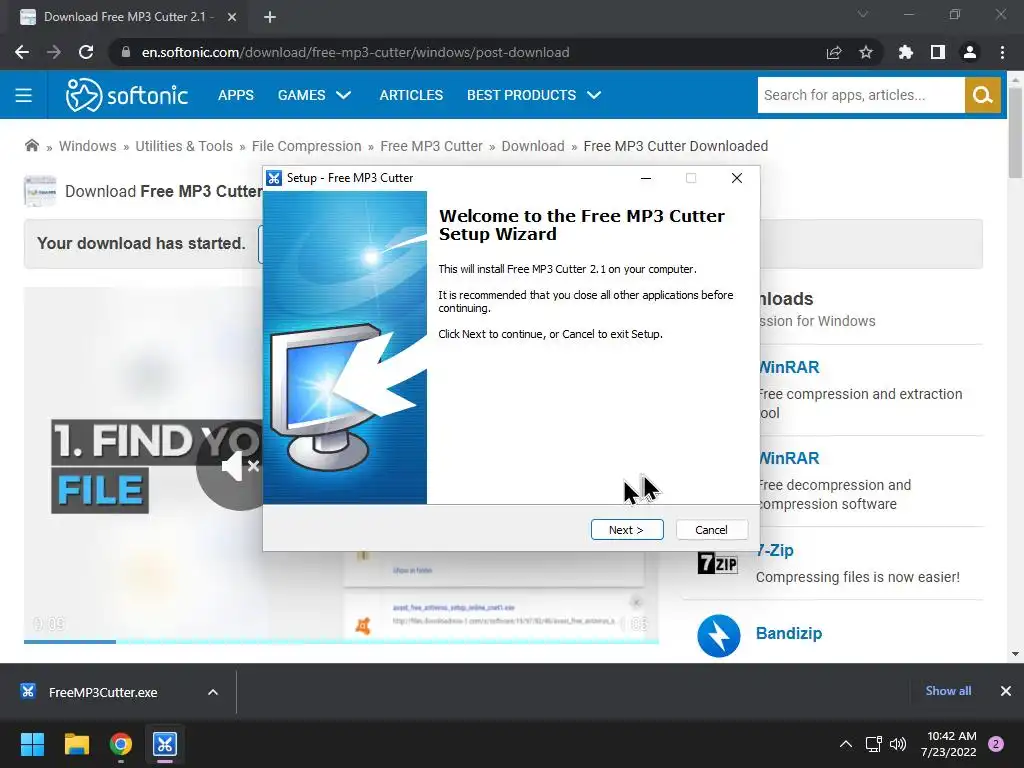The width and height of the screenshot is (1024, 768).
Task: Open a new Chrome tab
Action: pyautogui.click(x=270, y=17)
